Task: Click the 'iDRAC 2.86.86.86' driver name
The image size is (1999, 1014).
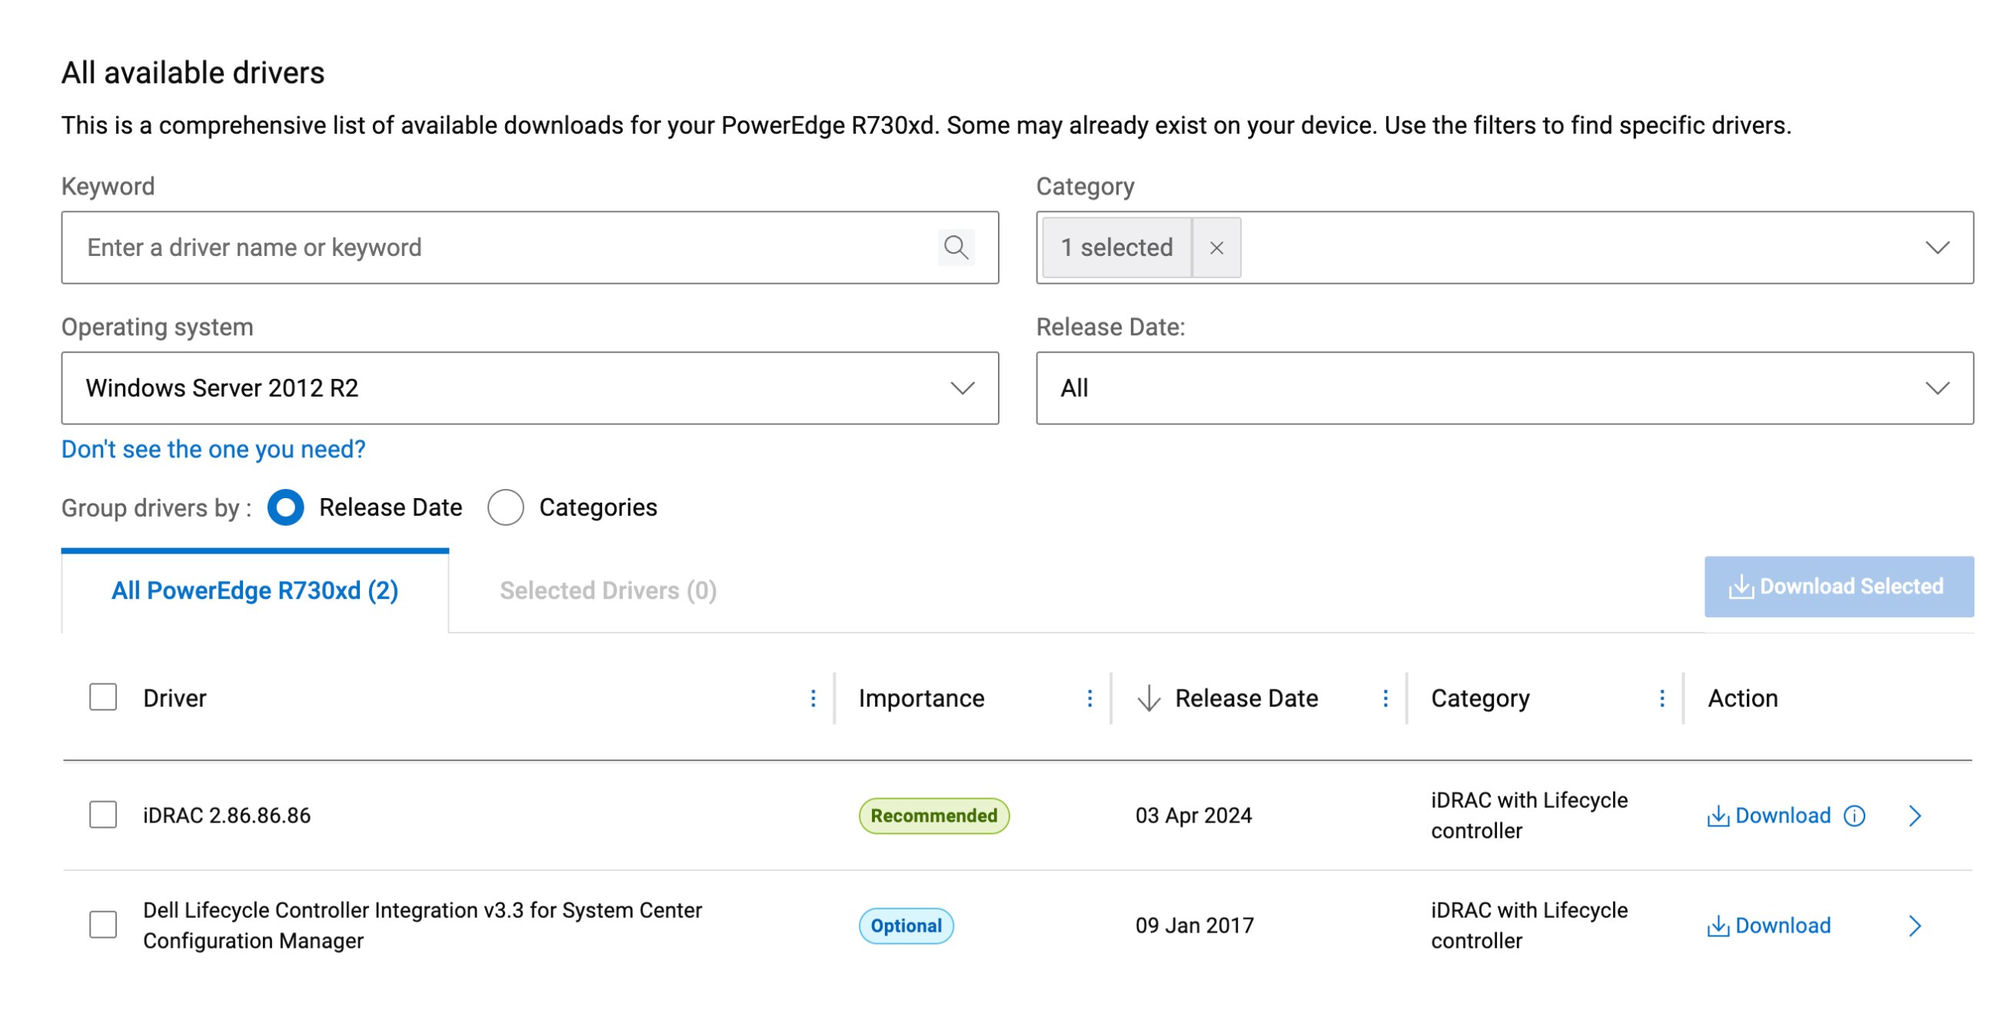Action: (227, 816)
